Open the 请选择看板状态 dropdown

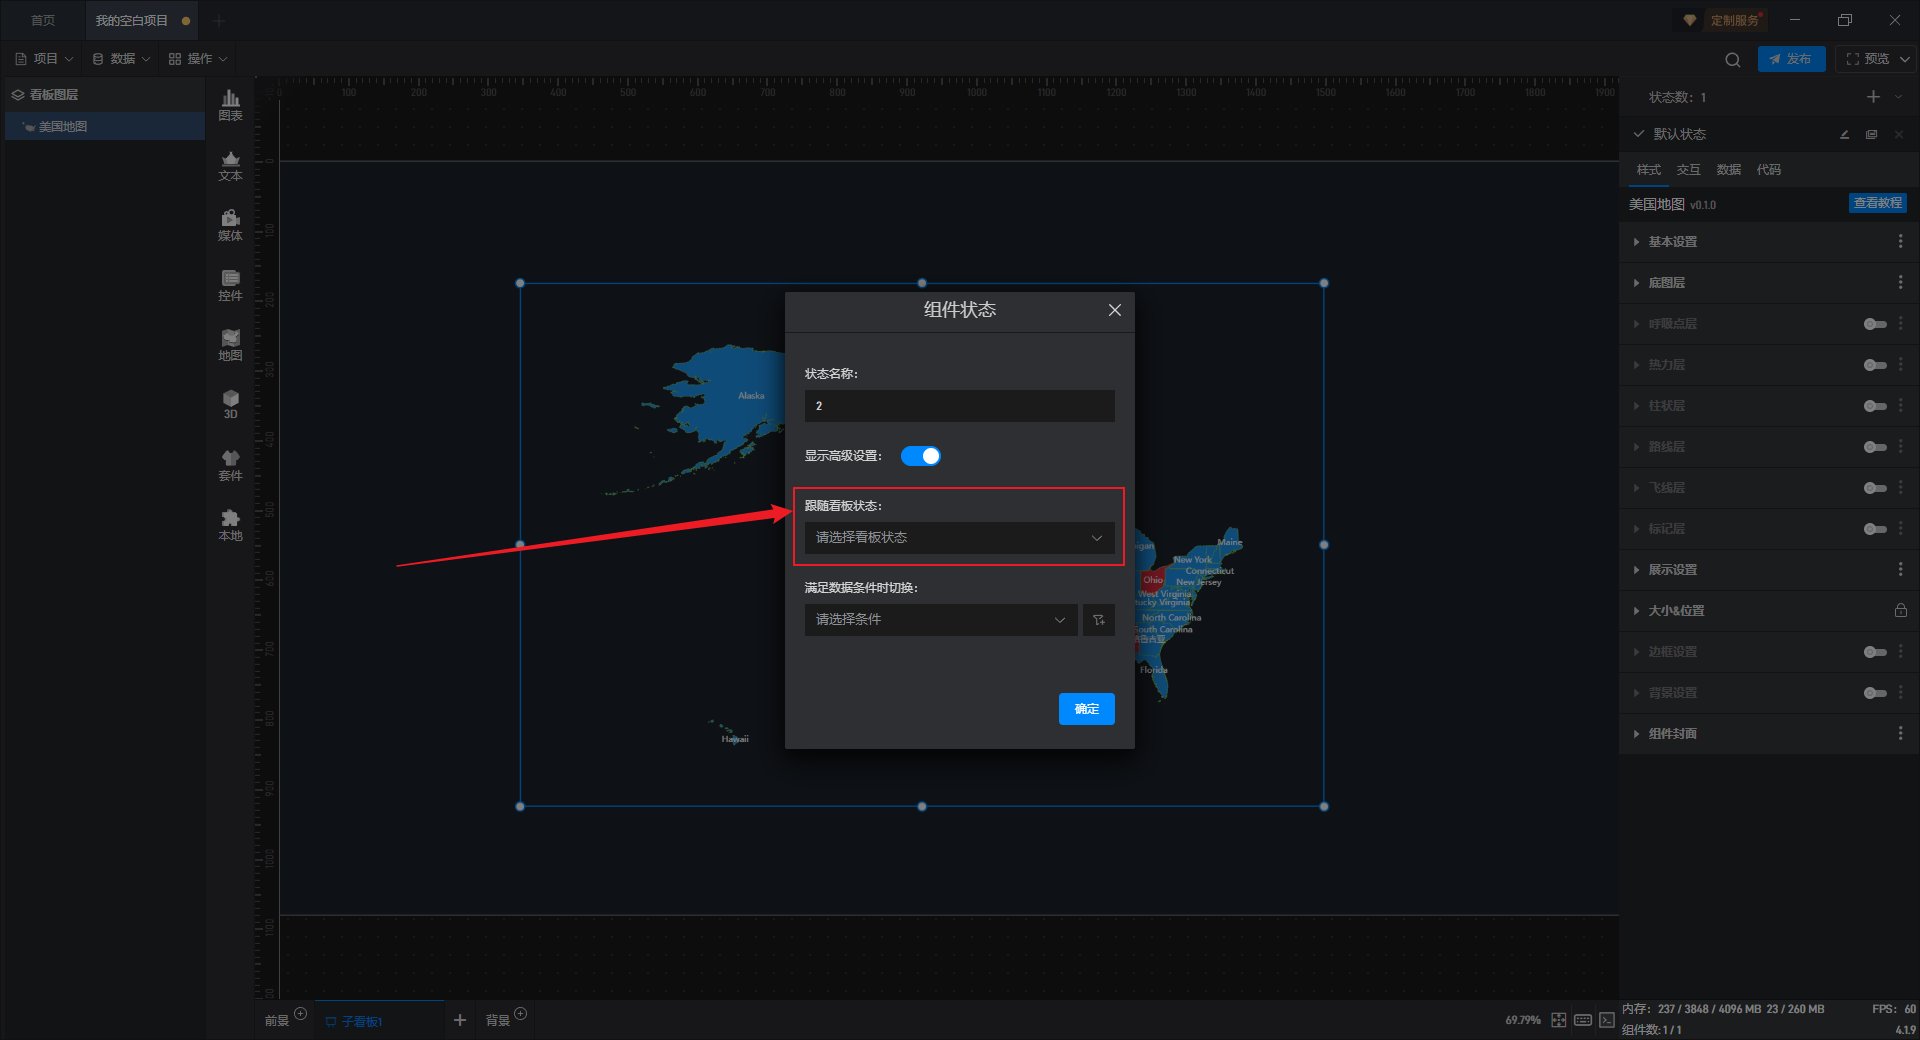959,538
